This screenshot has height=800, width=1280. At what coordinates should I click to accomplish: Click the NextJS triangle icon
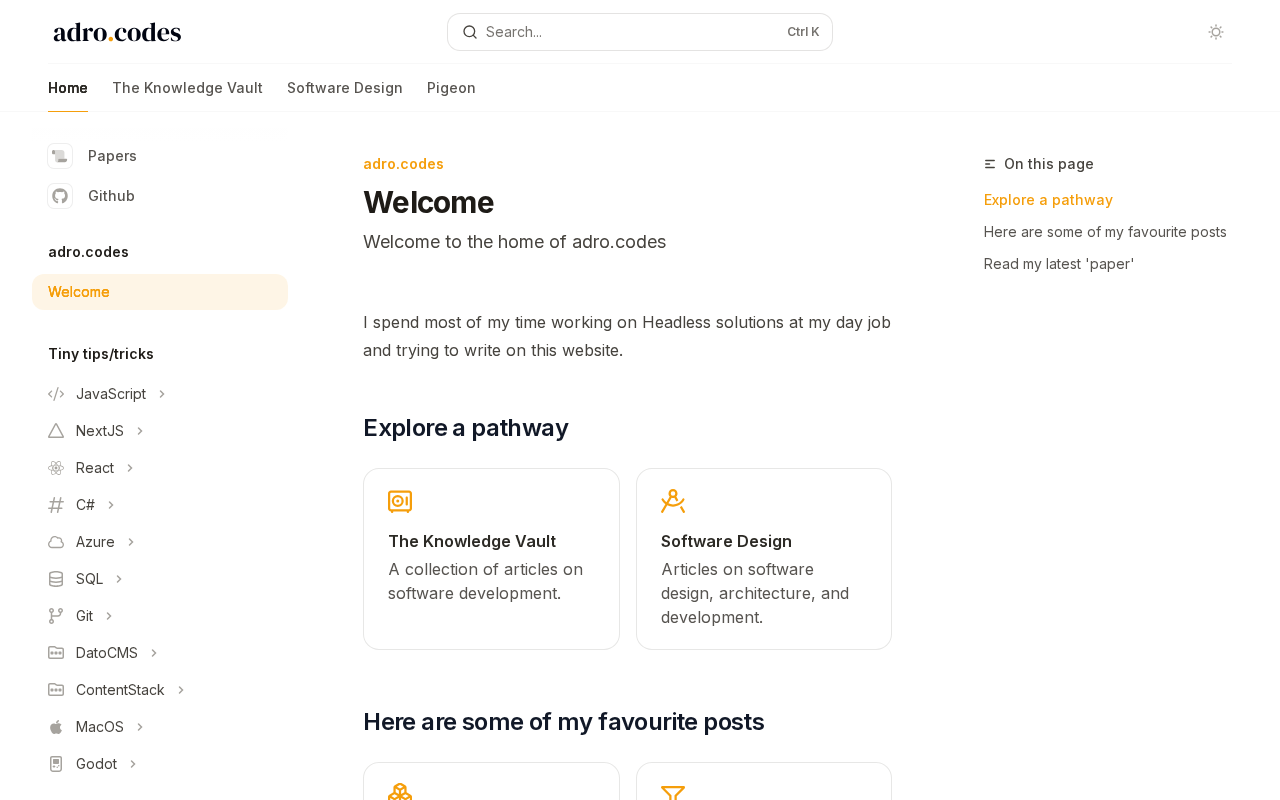[x=56, y=431]
